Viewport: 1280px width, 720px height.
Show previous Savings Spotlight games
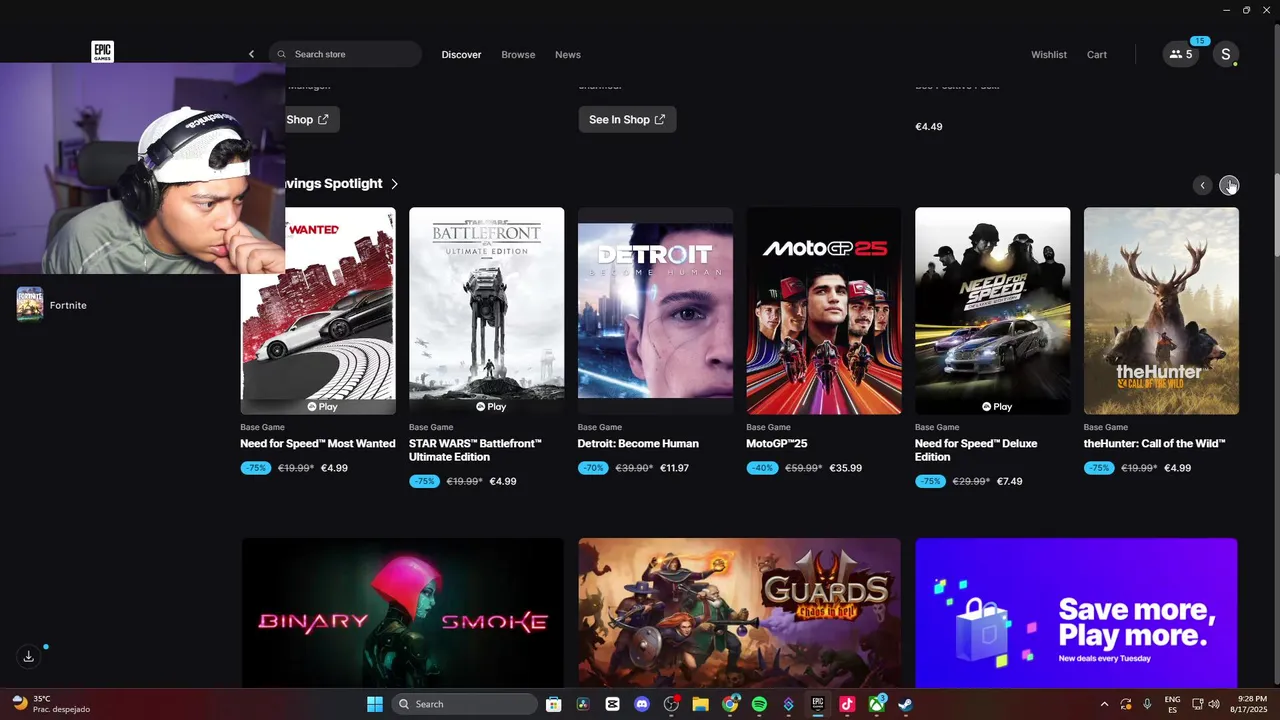coord(1202,185)
